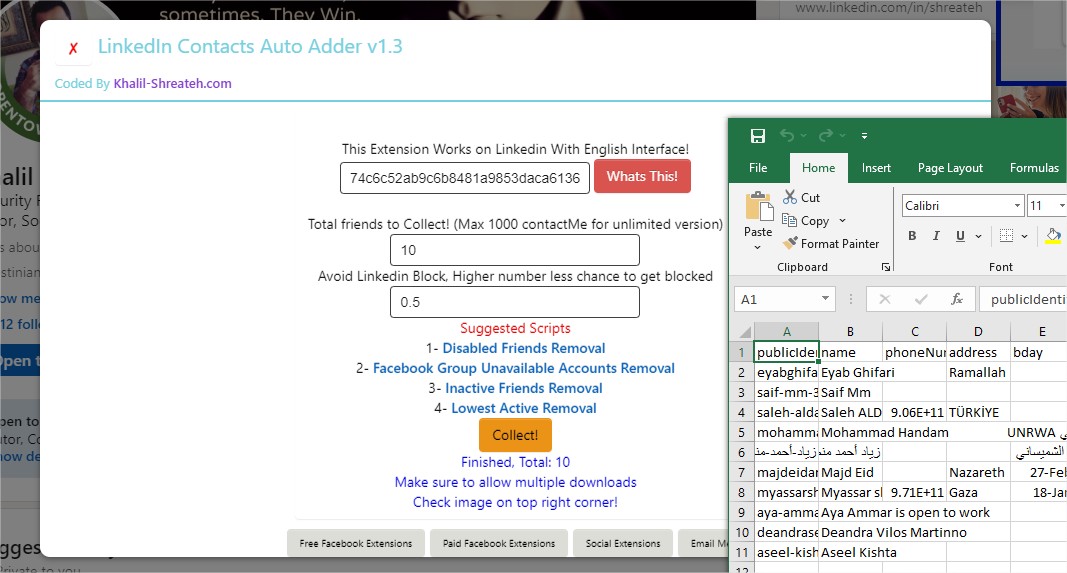Select column C header
The image size is (1067, 573).
915,331
